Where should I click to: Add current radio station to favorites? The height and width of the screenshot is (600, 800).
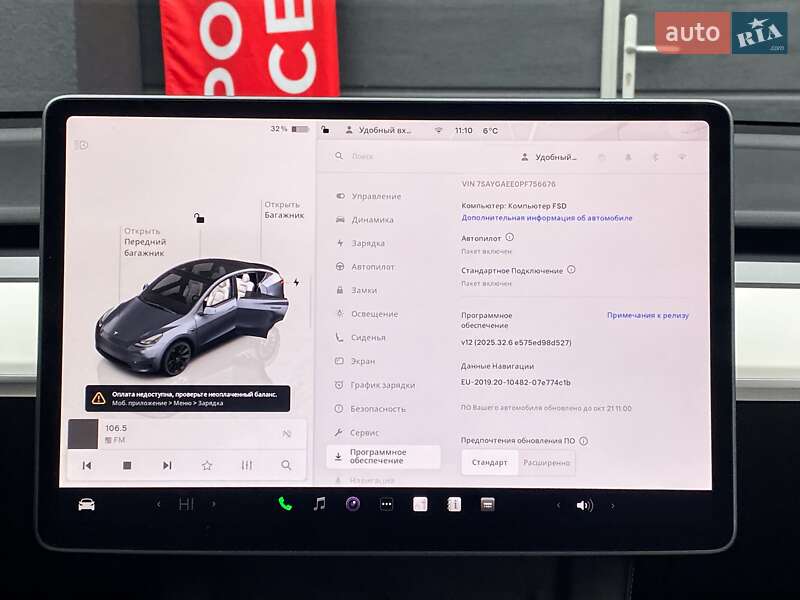[207, 465]
